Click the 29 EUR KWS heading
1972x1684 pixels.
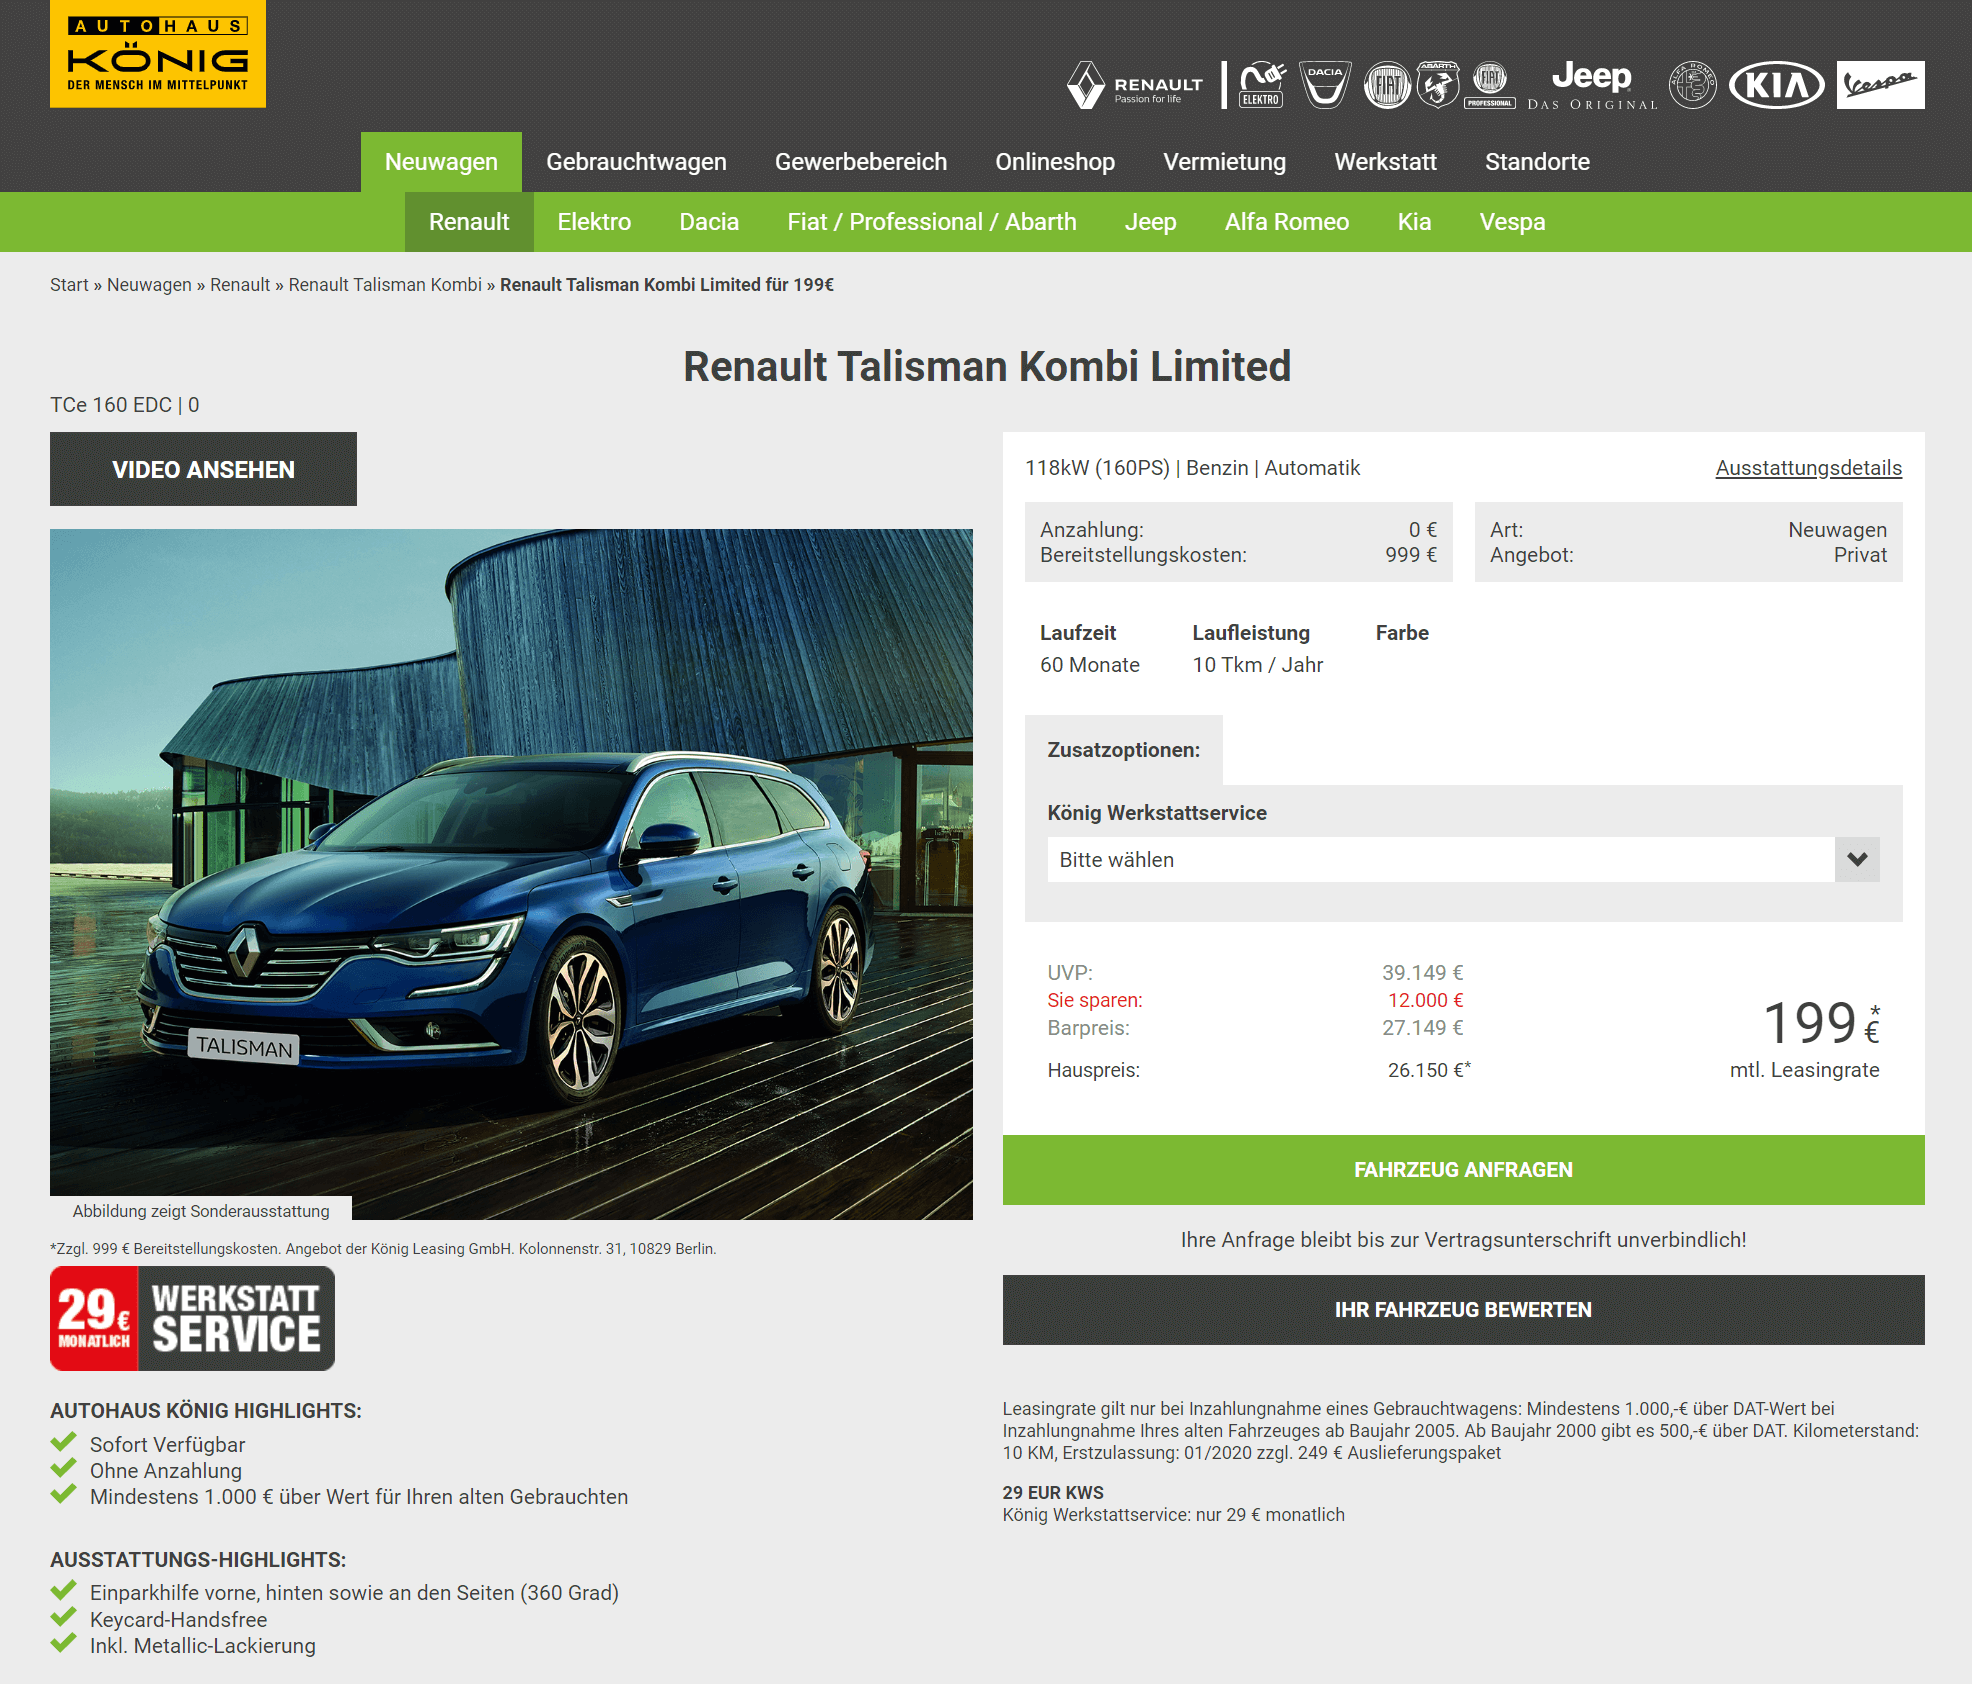[1053, 1493]
